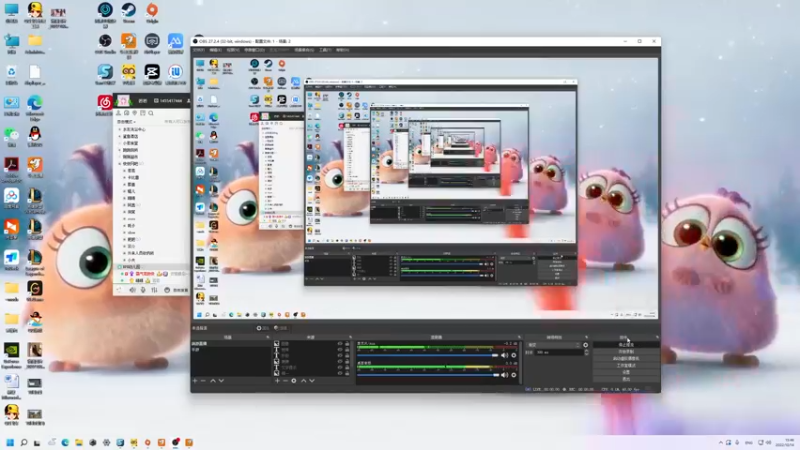
Task: Click the speaker icon in chat window footer
Action: [132, 290]
